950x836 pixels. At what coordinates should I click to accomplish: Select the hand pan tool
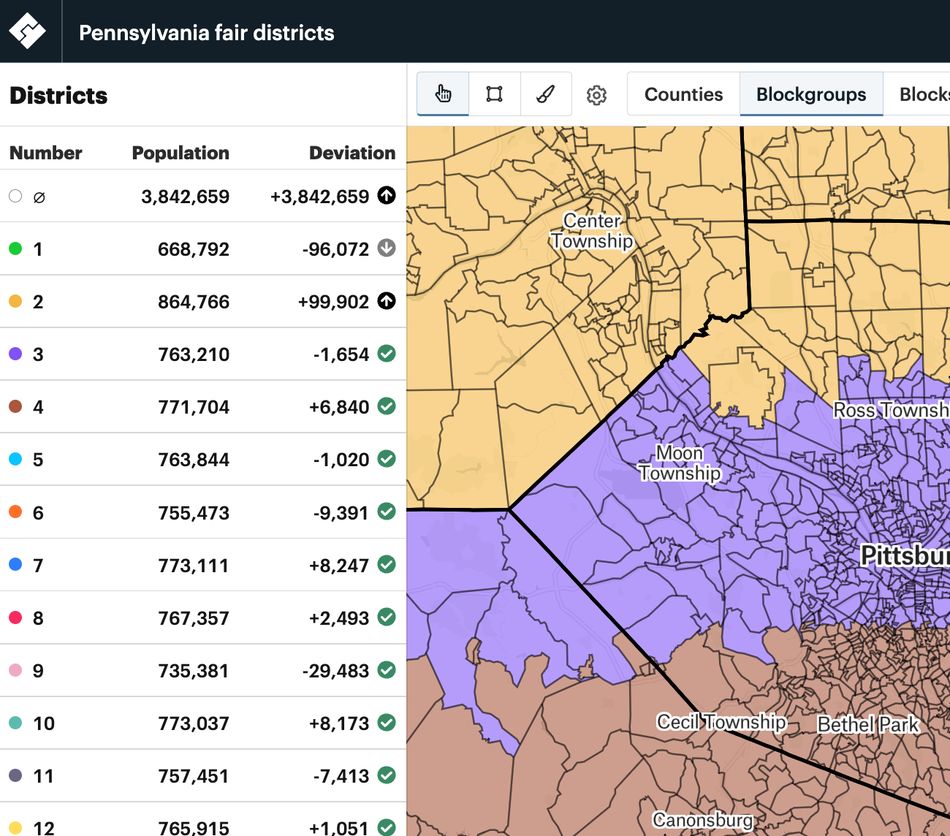point(443,94)
